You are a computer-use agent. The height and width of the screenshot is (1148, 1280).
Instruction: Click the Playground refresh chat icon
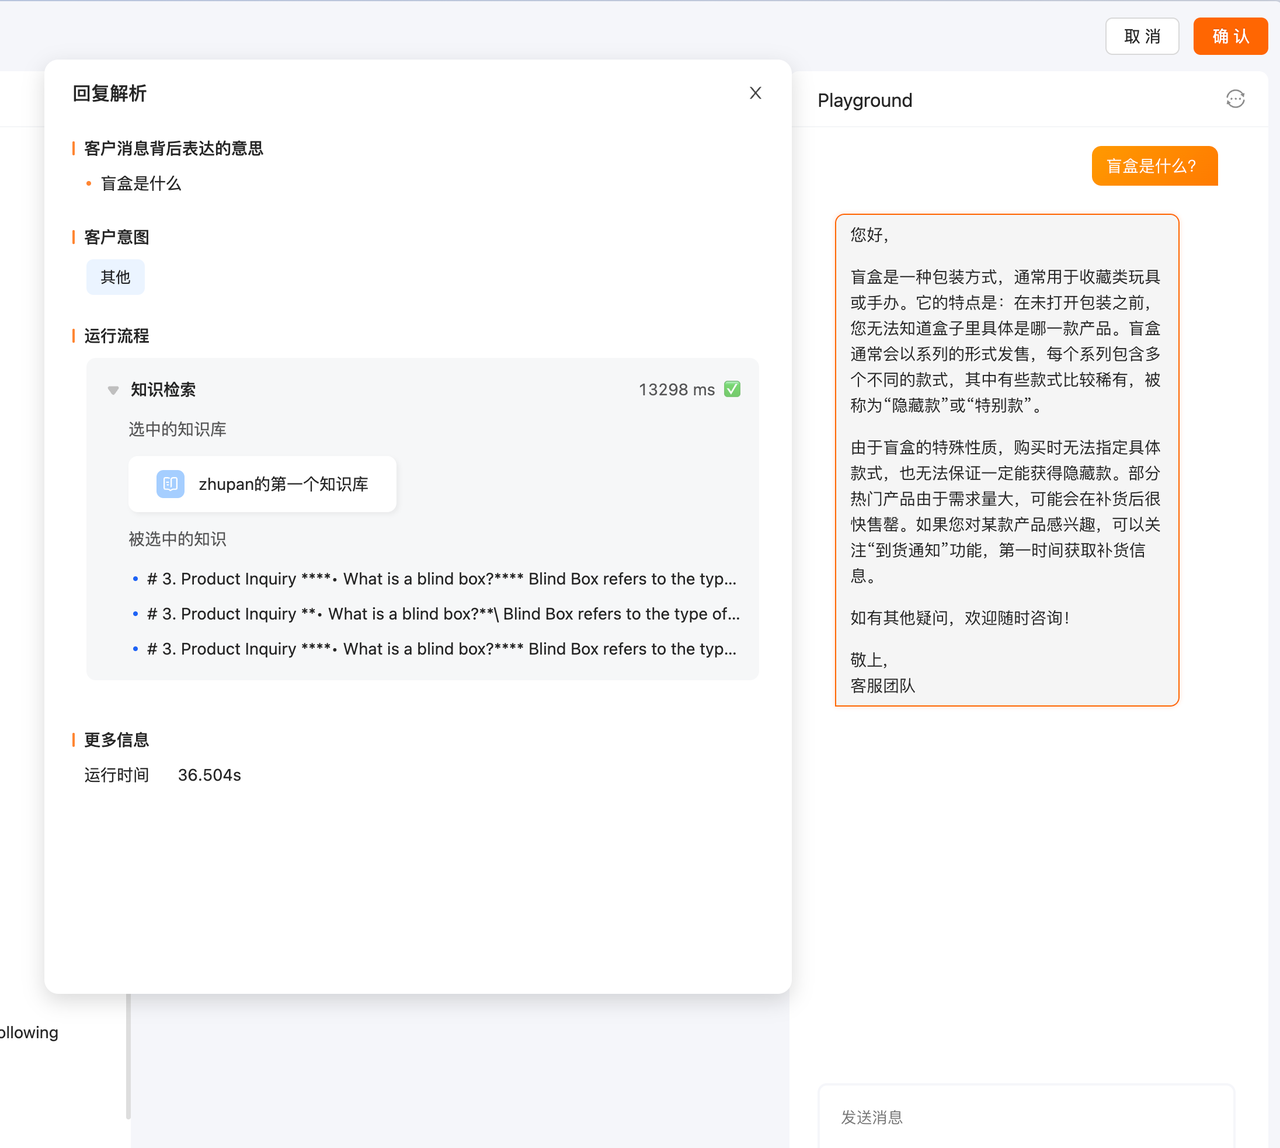point(1235,98)
